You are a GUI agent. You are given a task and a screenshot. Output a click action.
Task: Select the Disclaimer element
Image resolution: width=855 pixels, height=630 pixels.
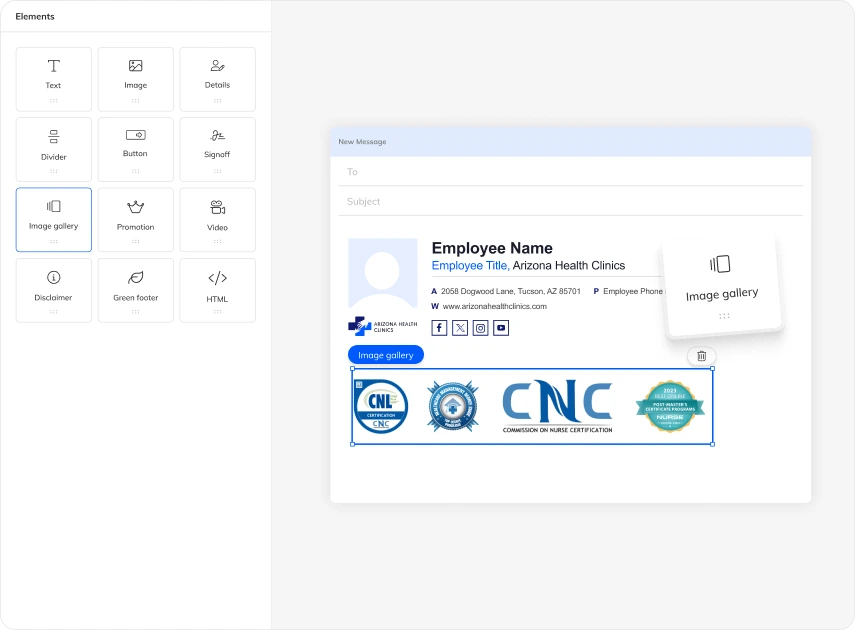[53, 290]
